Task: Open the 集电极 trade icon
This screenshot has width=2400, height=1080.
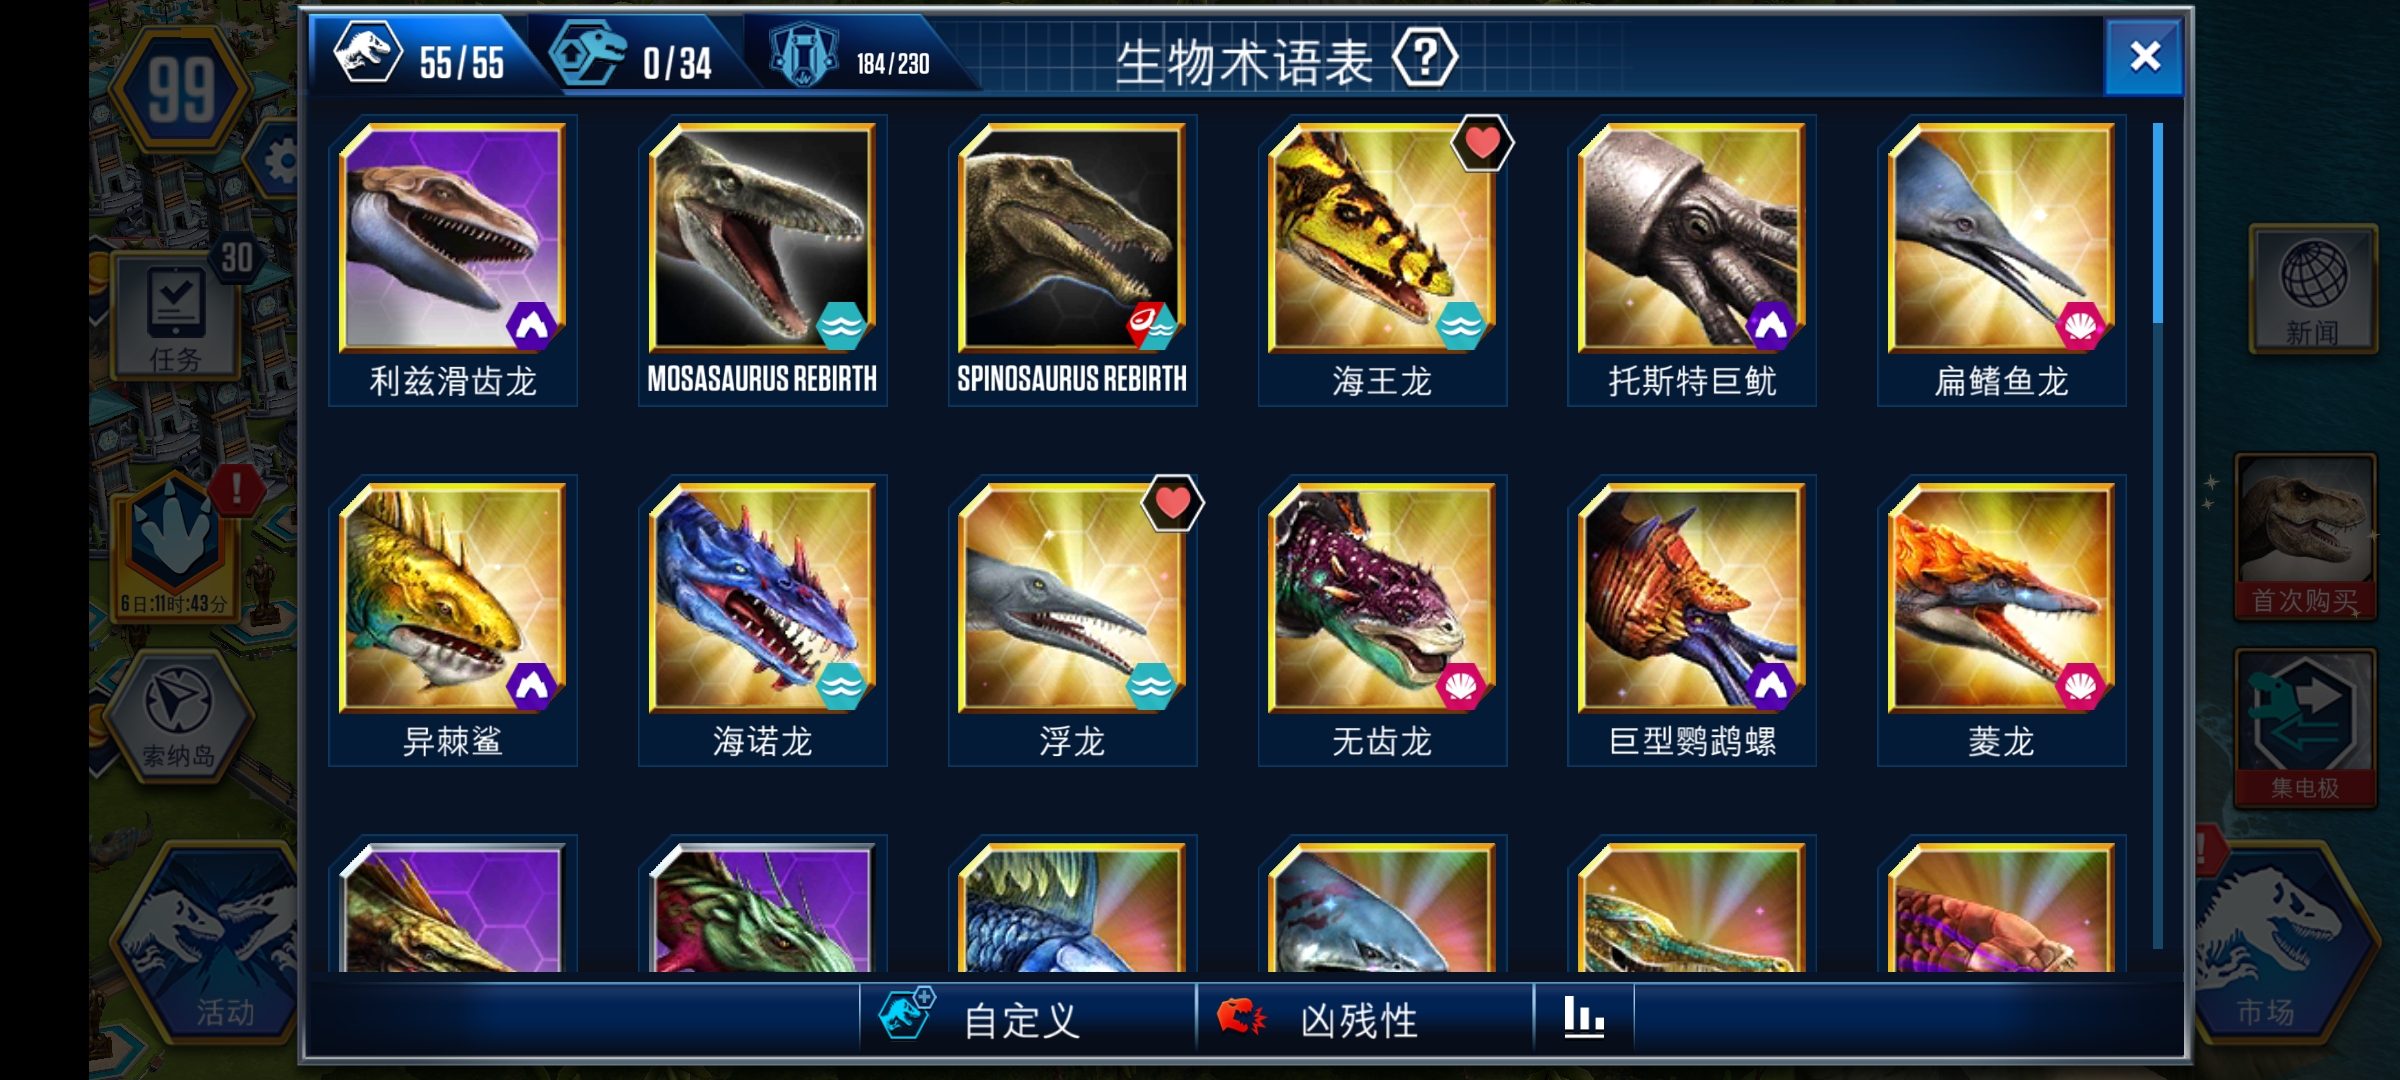Action: (2305, 727)
